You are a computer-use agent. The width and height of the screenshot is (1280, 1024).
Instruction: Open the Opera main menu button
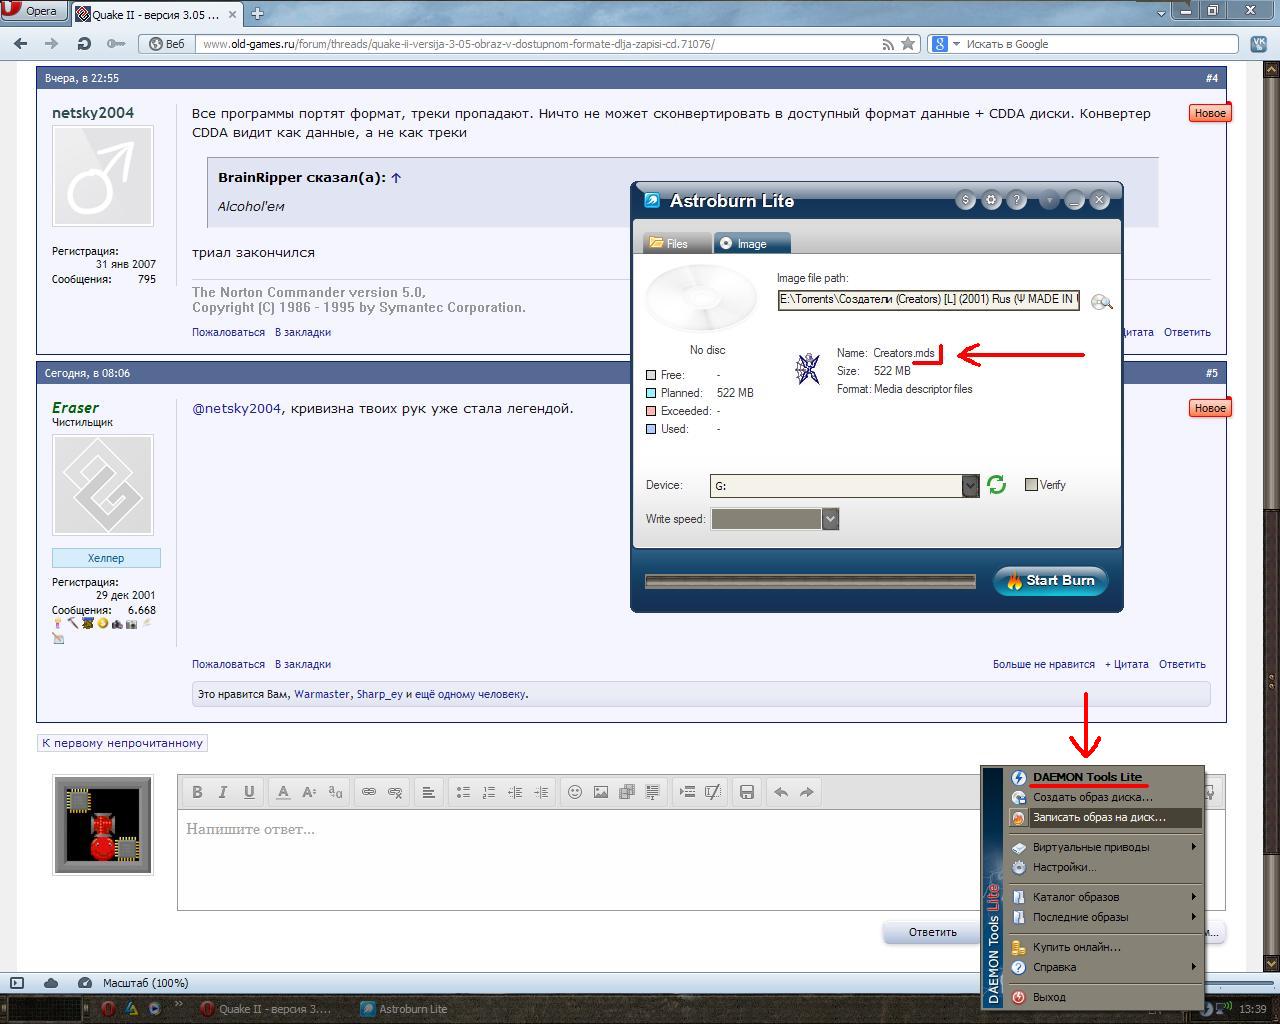point(34,11)
